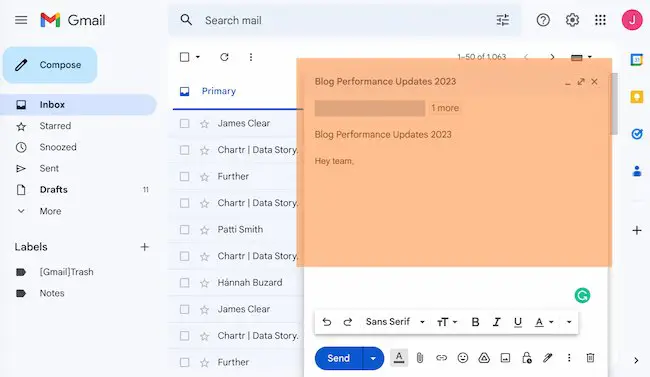Open the text size dropdown

click(x=446, y=322)
